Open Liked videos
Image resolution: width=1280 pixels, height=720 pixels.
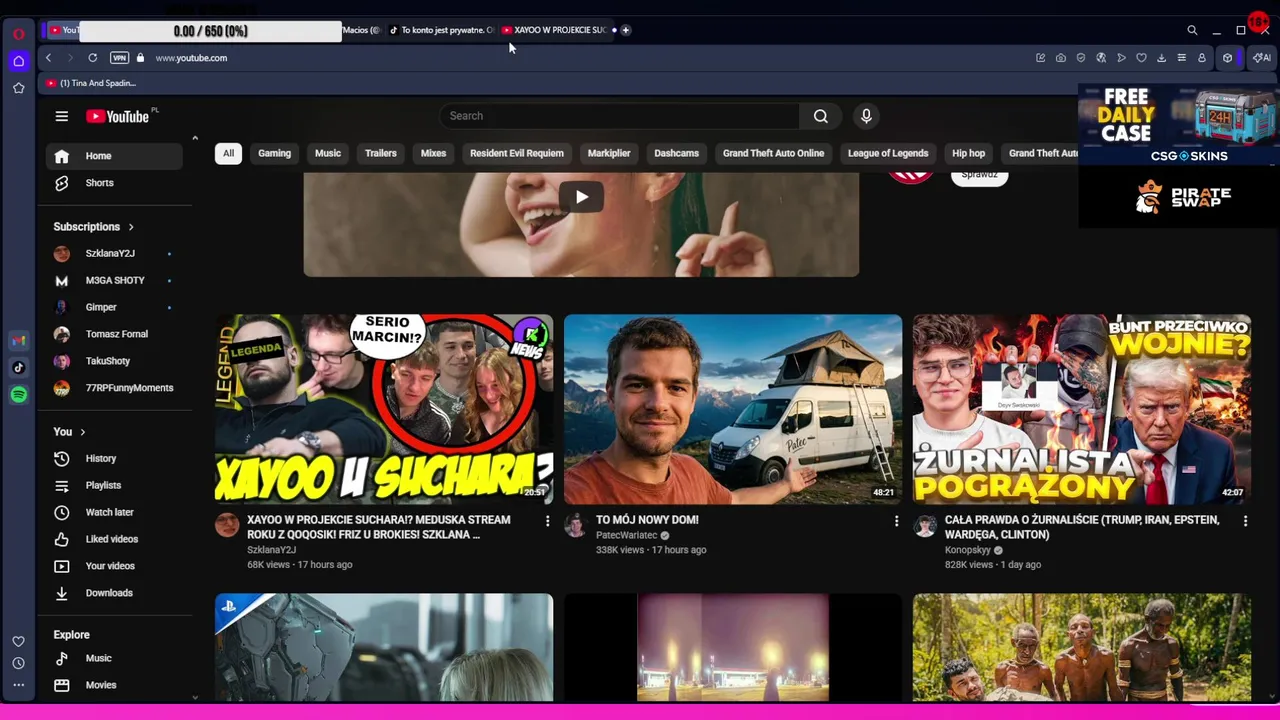(x=114, y=539)
